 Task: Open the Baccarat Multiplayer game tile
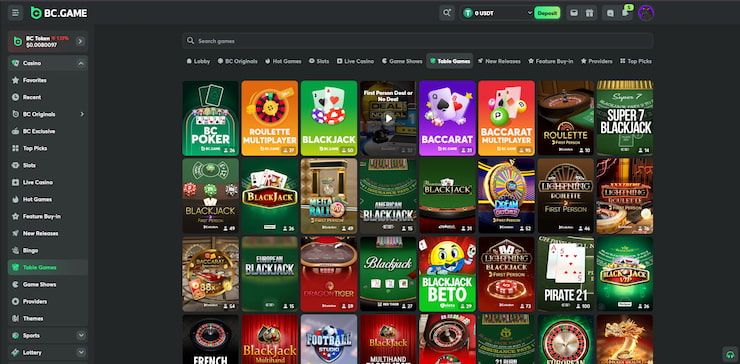pyautogui.click(x=506, y=118)
